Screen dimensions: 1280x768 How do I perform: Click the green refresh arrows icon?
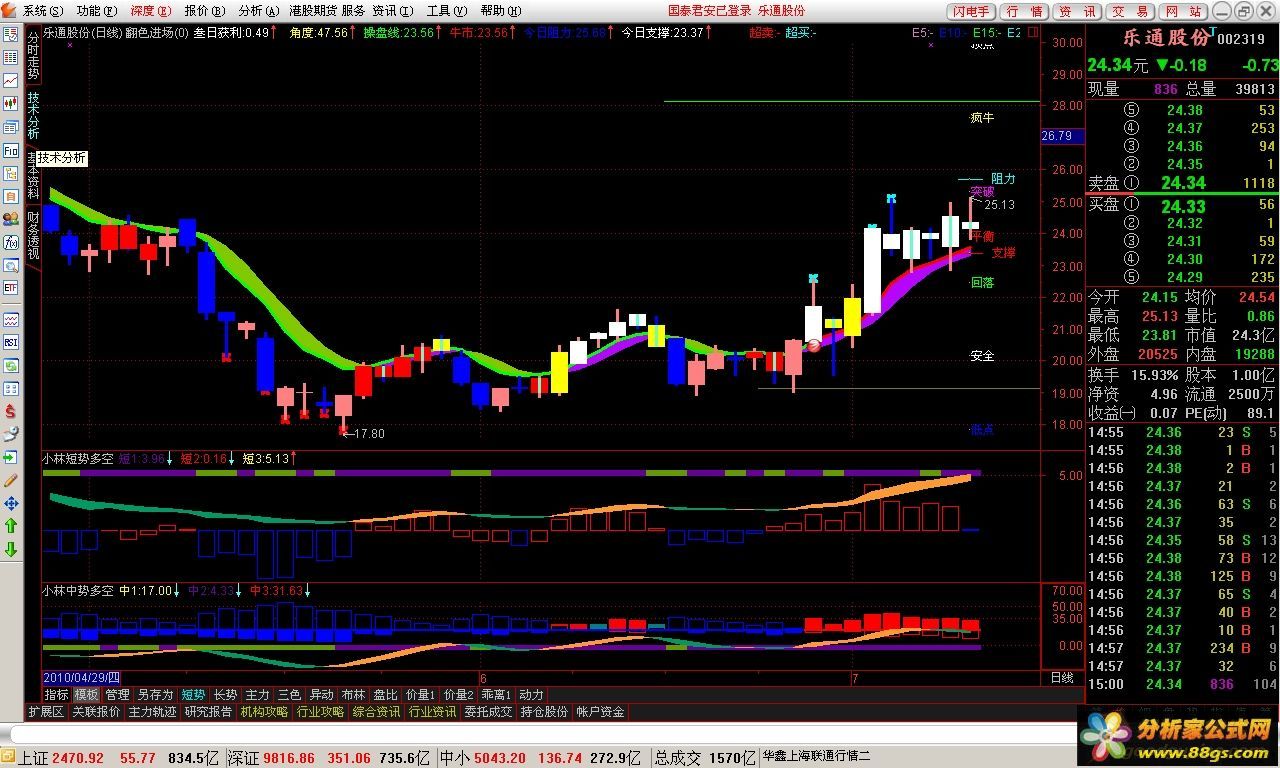(10, 366)
